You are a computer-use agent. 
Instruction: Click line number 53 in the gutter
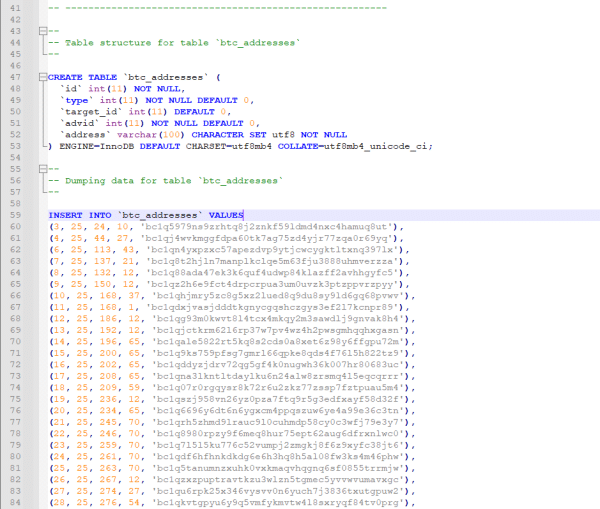(x=15, y=145)
